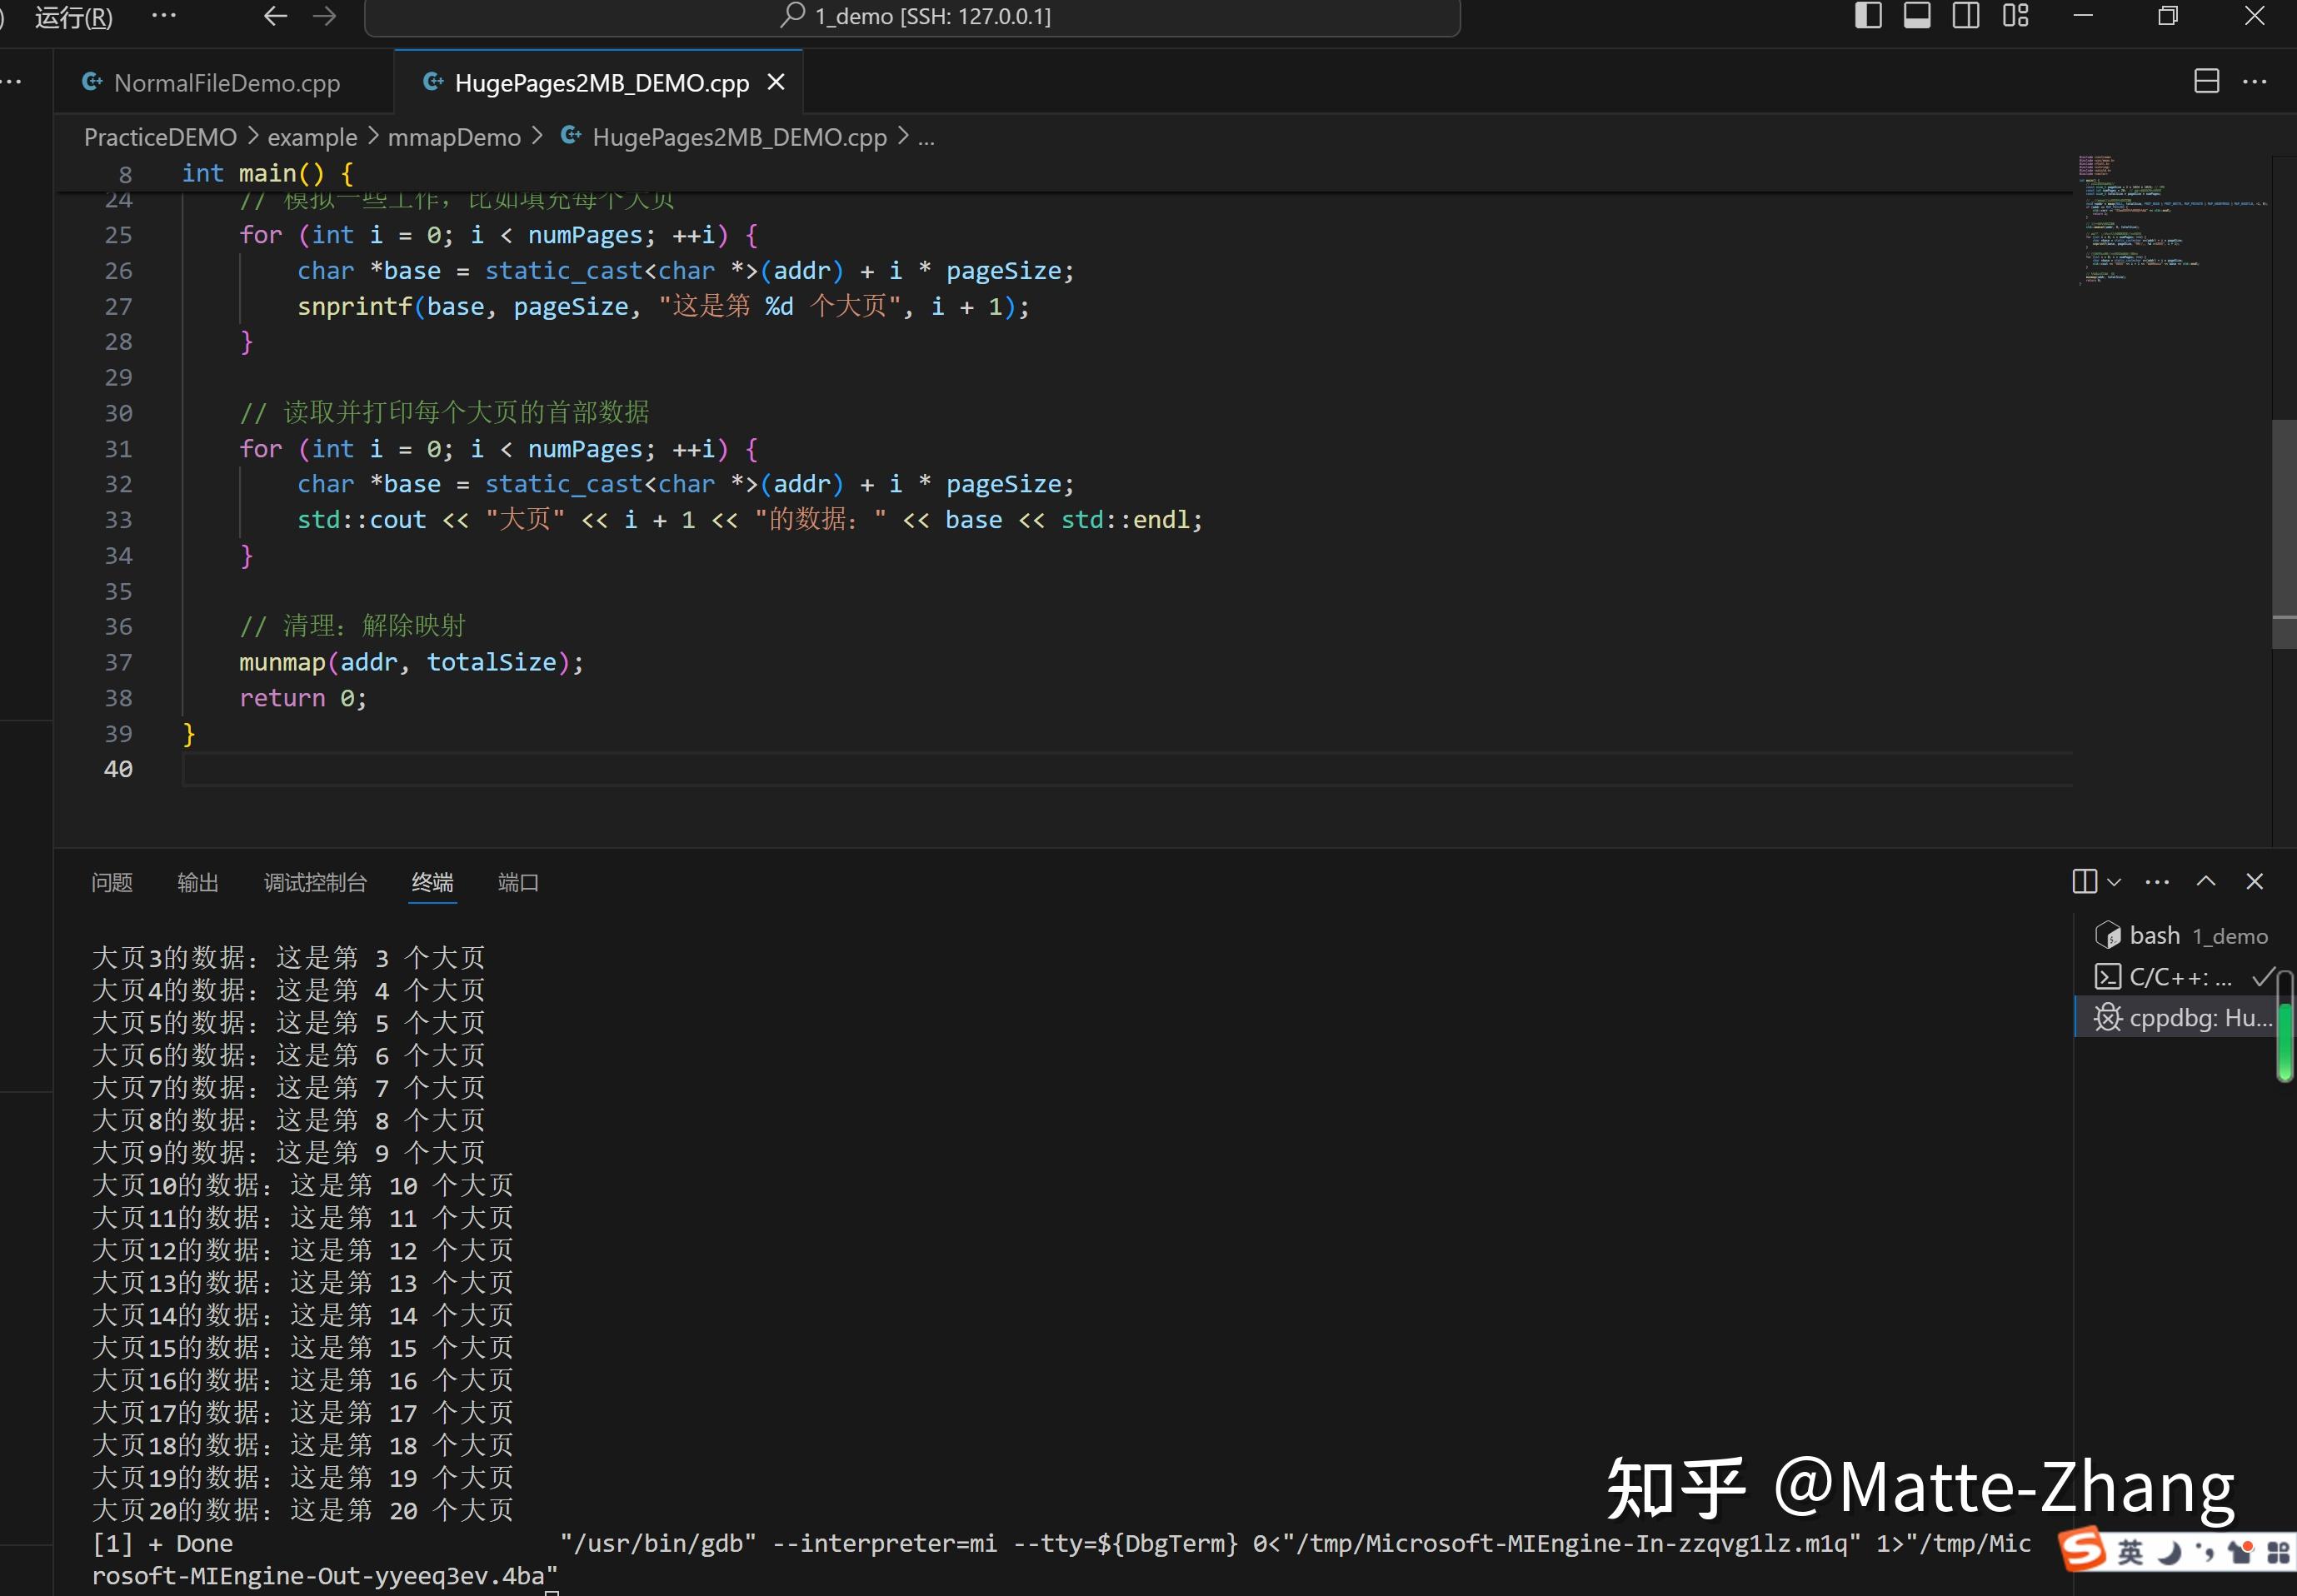Switch to the NormalFileDemo.cpp tab

226,82
